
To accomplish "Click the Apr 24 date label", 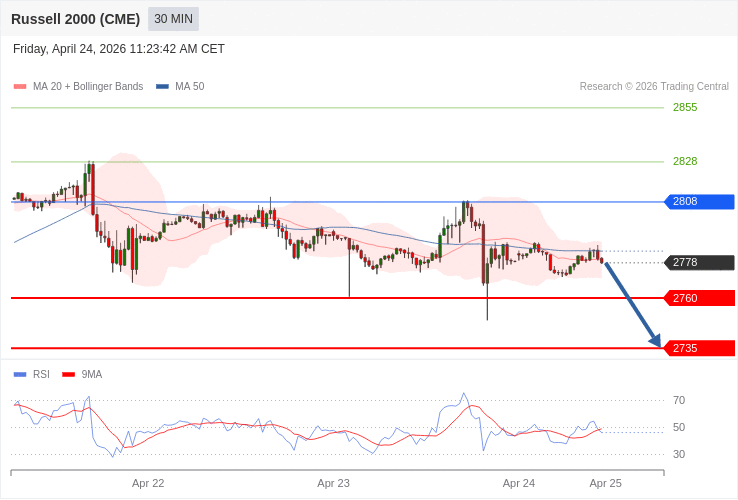I will coord(519,483).
